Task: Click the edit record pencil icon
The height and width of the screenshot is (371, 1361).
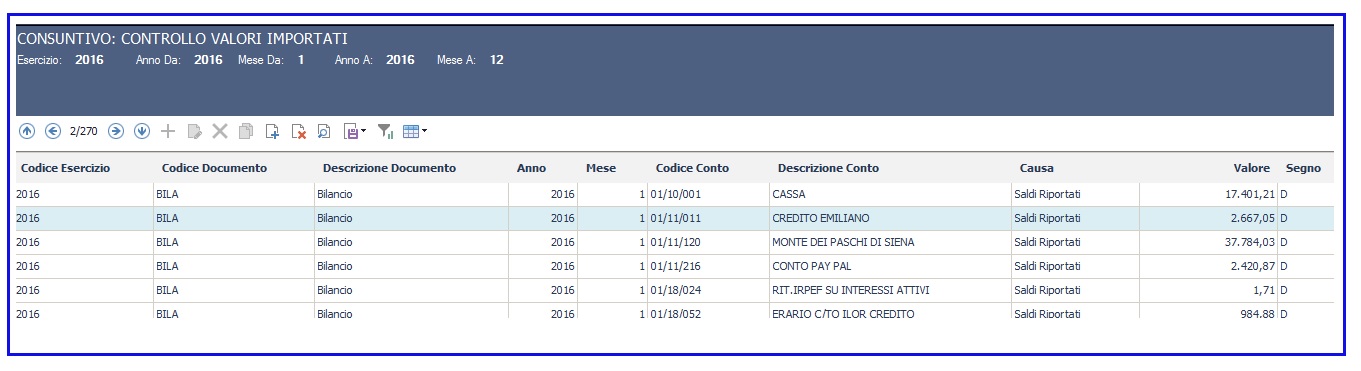Action: [195, 131]
